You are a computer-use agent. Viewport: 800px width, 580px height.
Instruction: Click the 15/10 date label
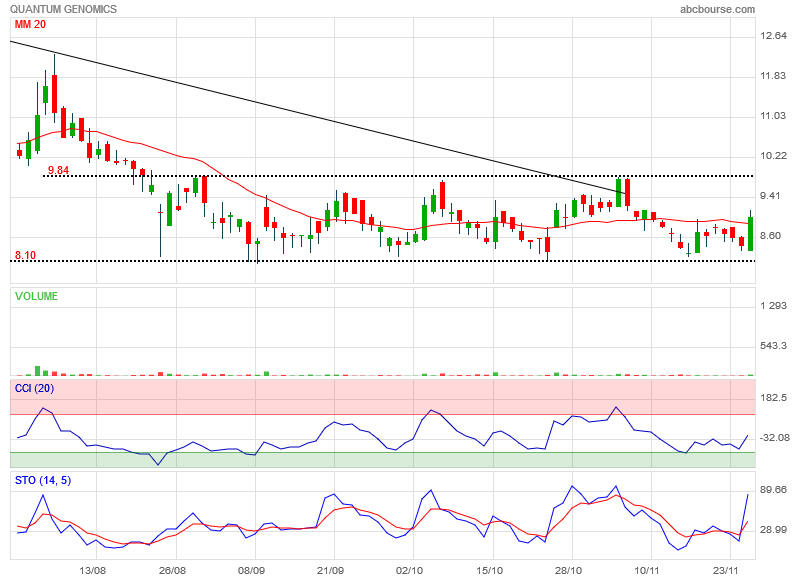(x=490, y=570)
